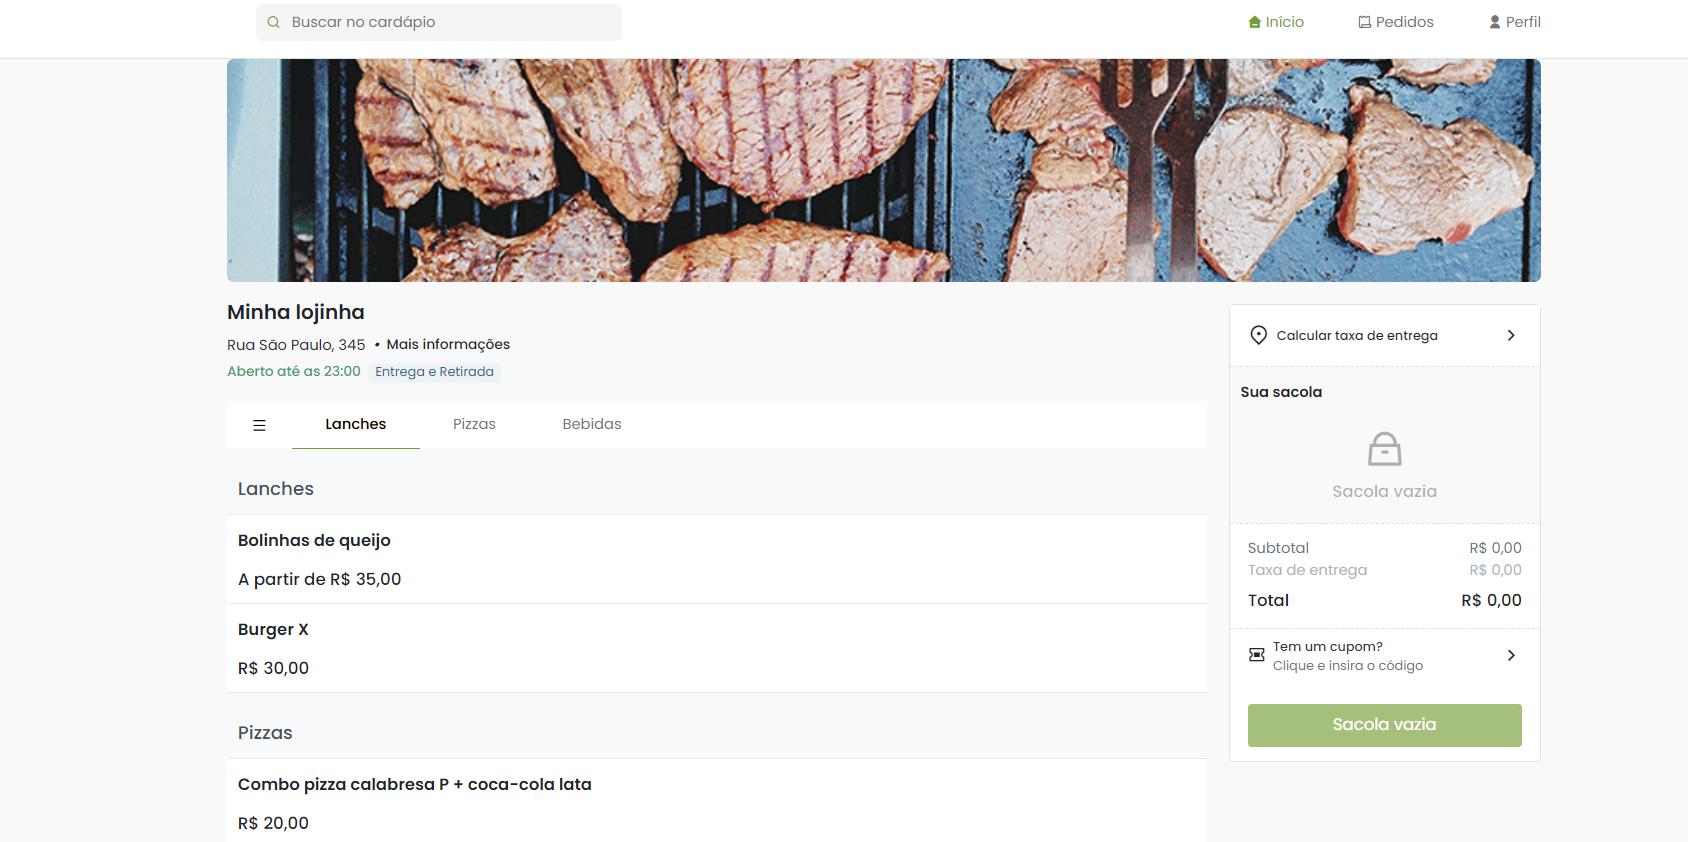Open the hamburger categories menu icon
Image resolution: width=1688 pixels, height=842 pixels.
click(x=259, y=425)
